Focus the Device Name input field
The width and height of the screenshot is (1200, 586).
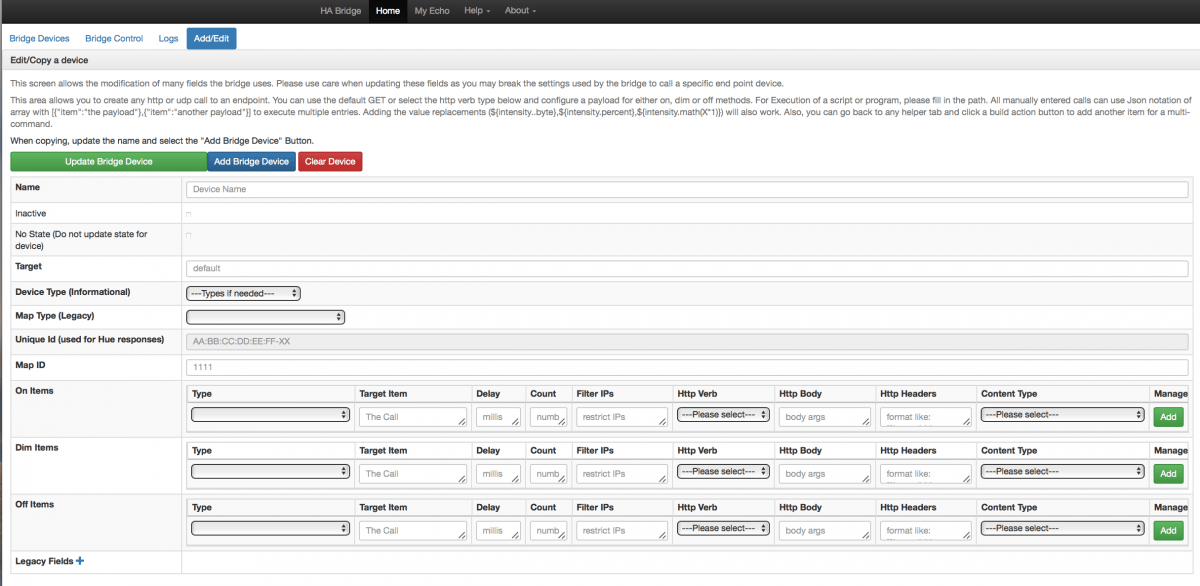686,189
